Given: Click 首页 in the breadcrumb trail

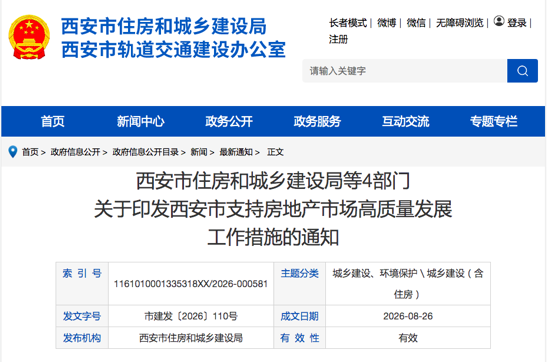Looking at the screenshot, I should pos(30,152).
